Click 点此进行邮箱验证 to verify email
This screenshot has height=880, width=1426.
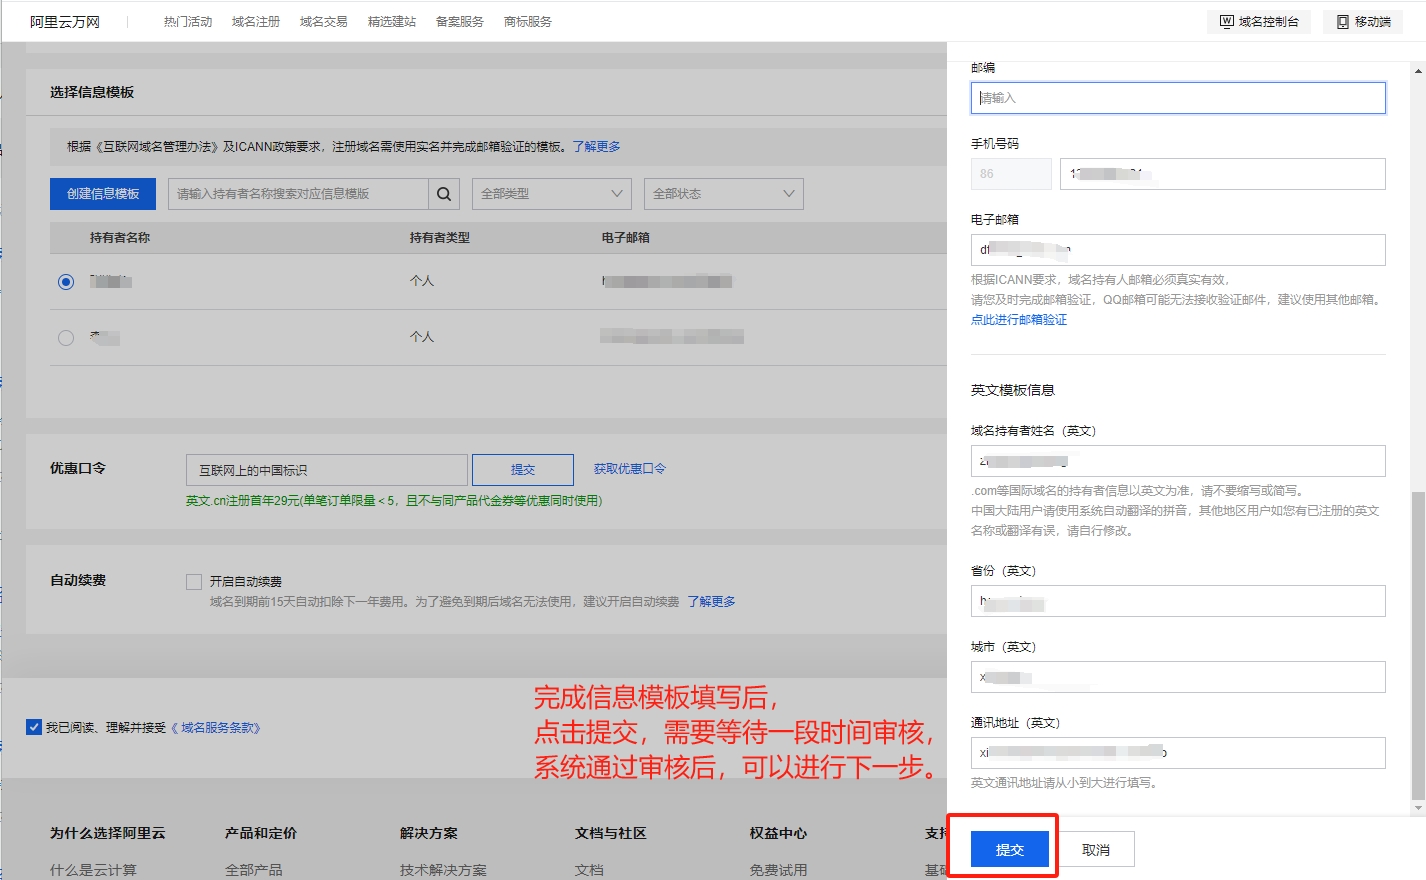[x=1018, y=319]
